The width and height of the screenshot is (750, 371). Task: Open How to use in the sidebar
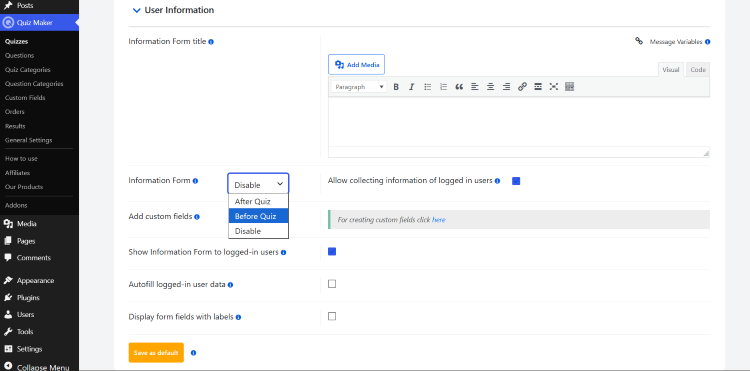point(21,159)
